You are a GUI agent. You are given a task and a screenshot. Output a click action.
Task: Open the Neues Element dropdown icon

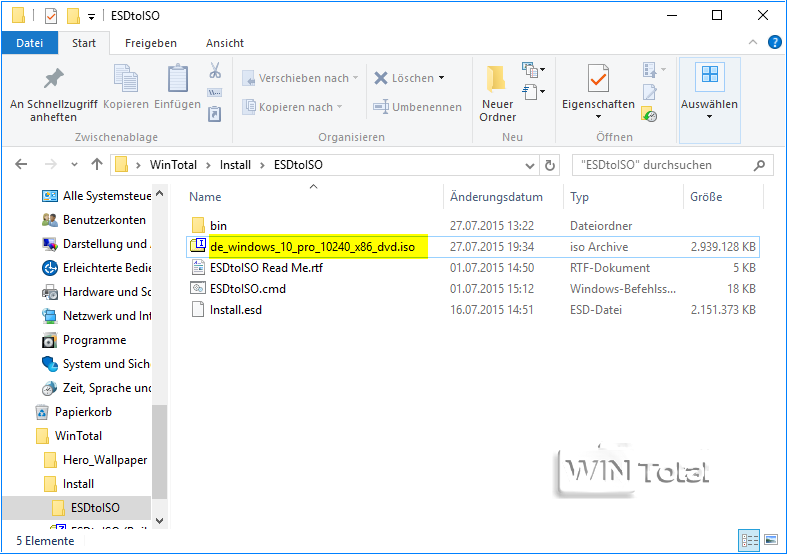click(x=534, y=70)
